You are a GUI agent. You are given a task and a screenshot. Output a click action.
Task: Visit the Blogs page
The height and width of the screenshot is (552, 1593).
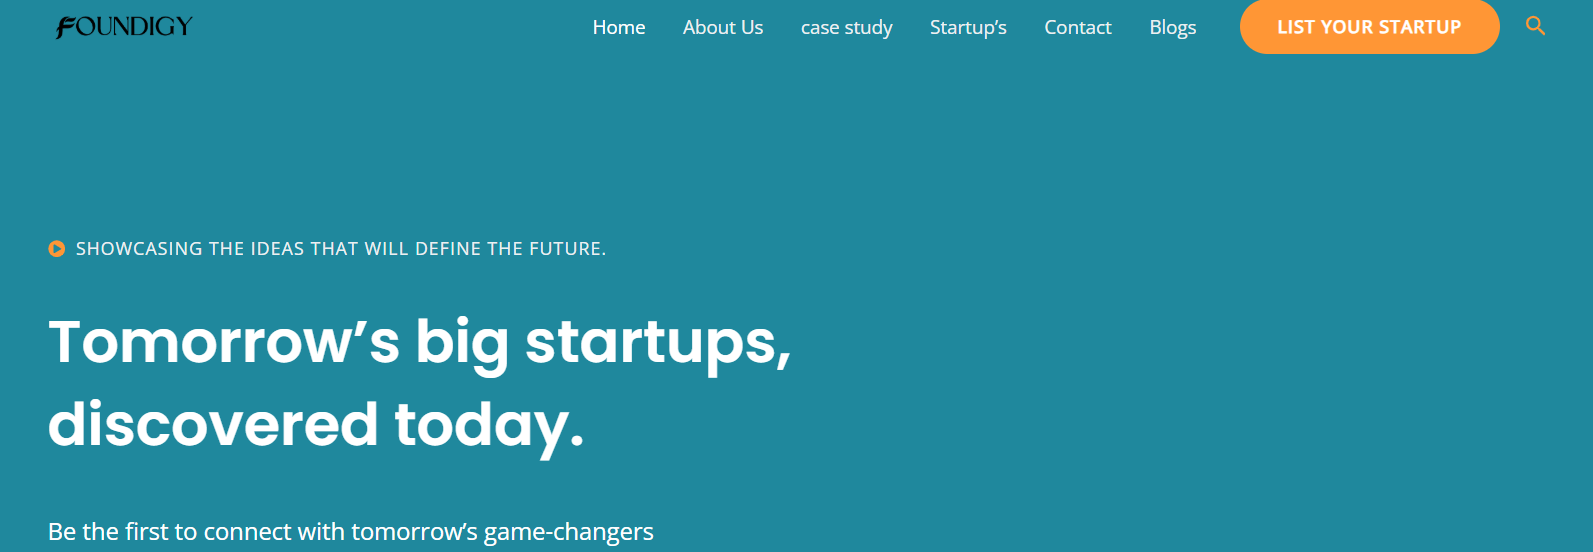pos(1172,27)
